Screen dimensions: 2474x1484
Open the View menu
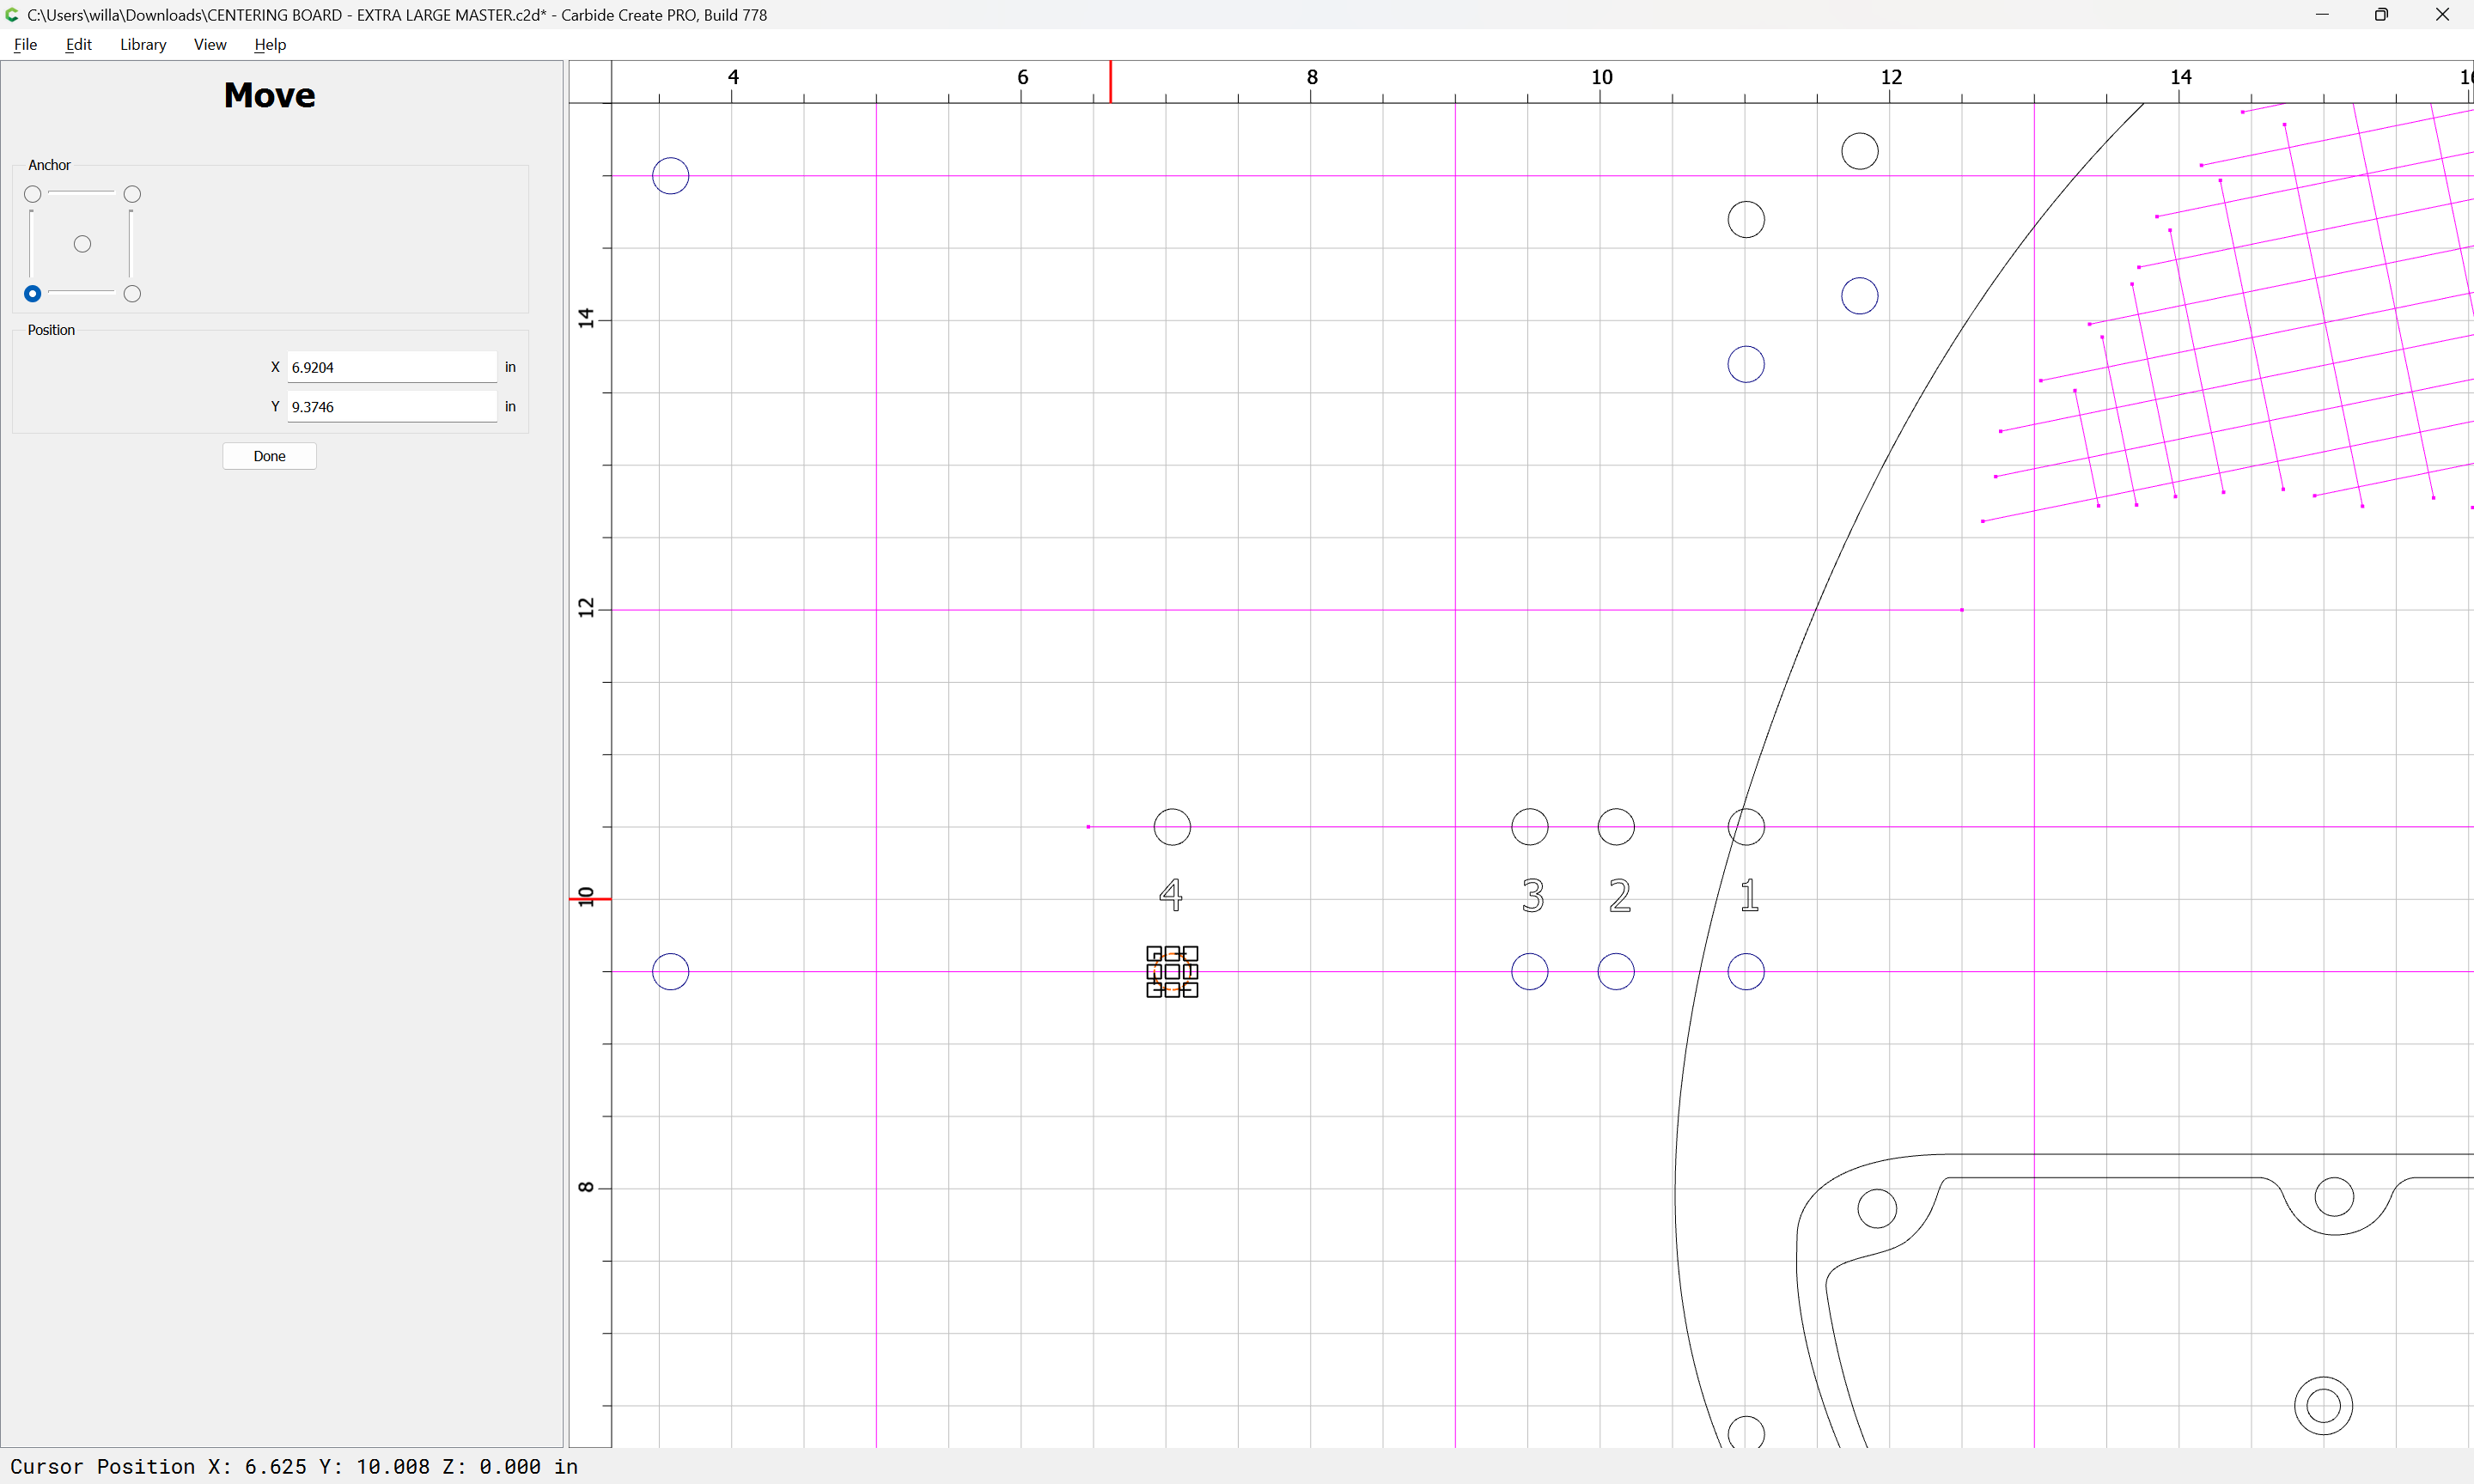(210, 44)
